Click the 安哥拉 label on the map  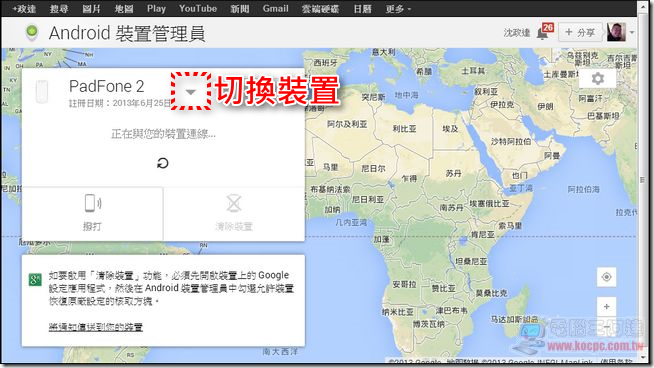(405, 284)
